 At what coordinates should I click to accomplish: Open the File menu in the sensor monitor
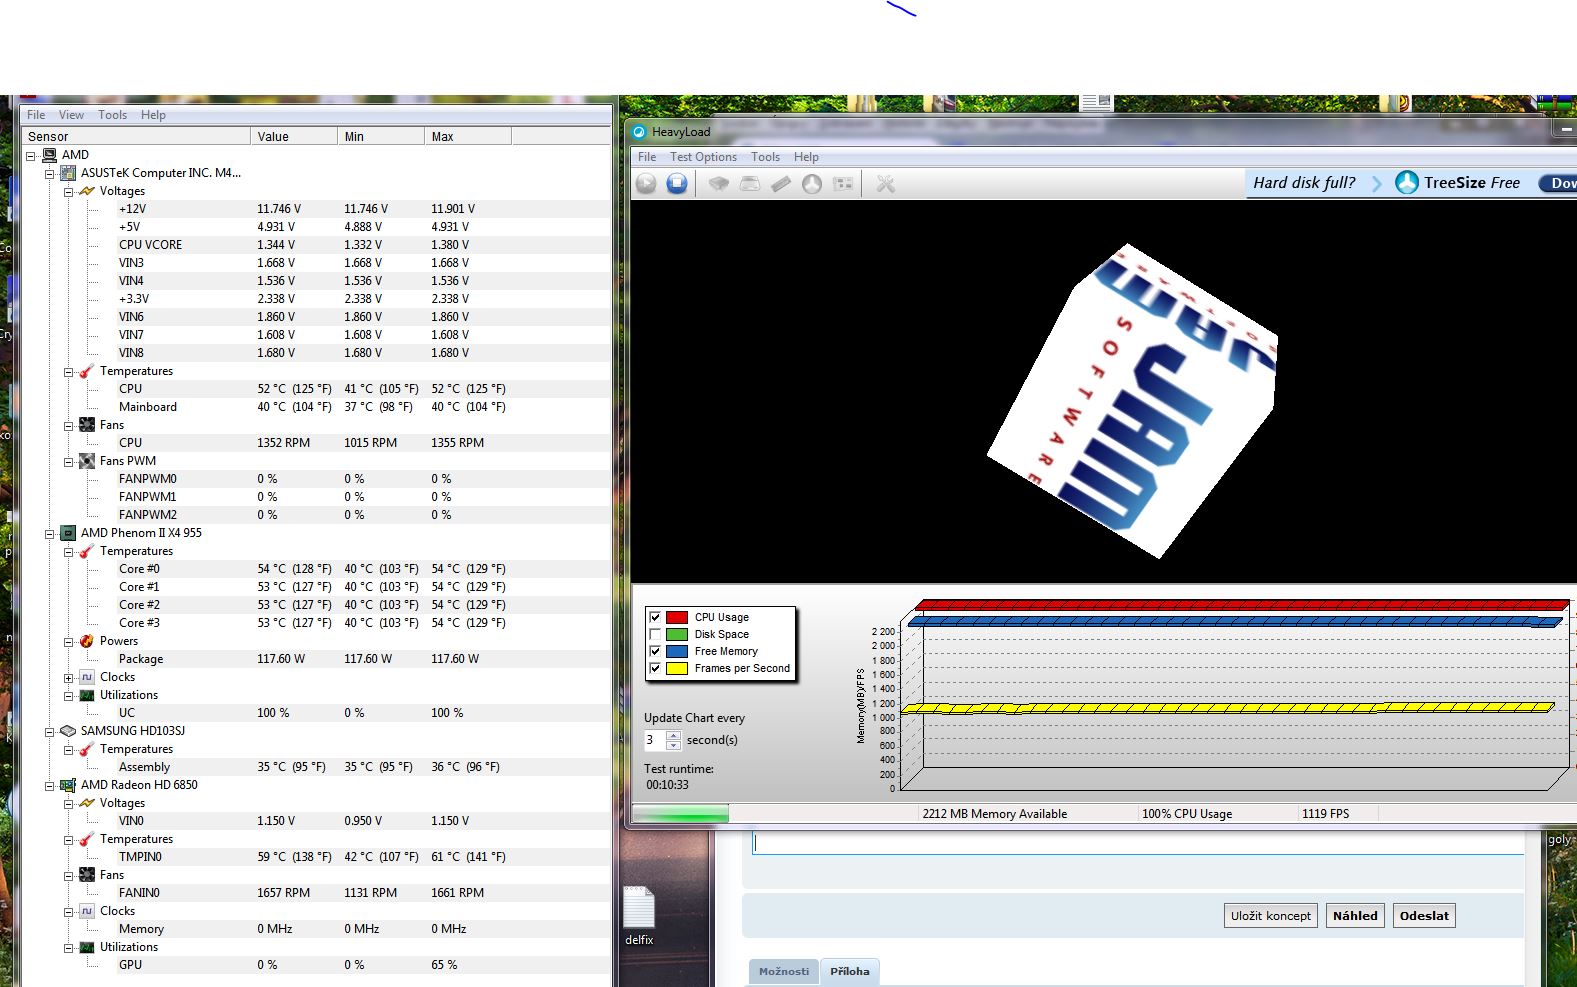coord(36,115)
